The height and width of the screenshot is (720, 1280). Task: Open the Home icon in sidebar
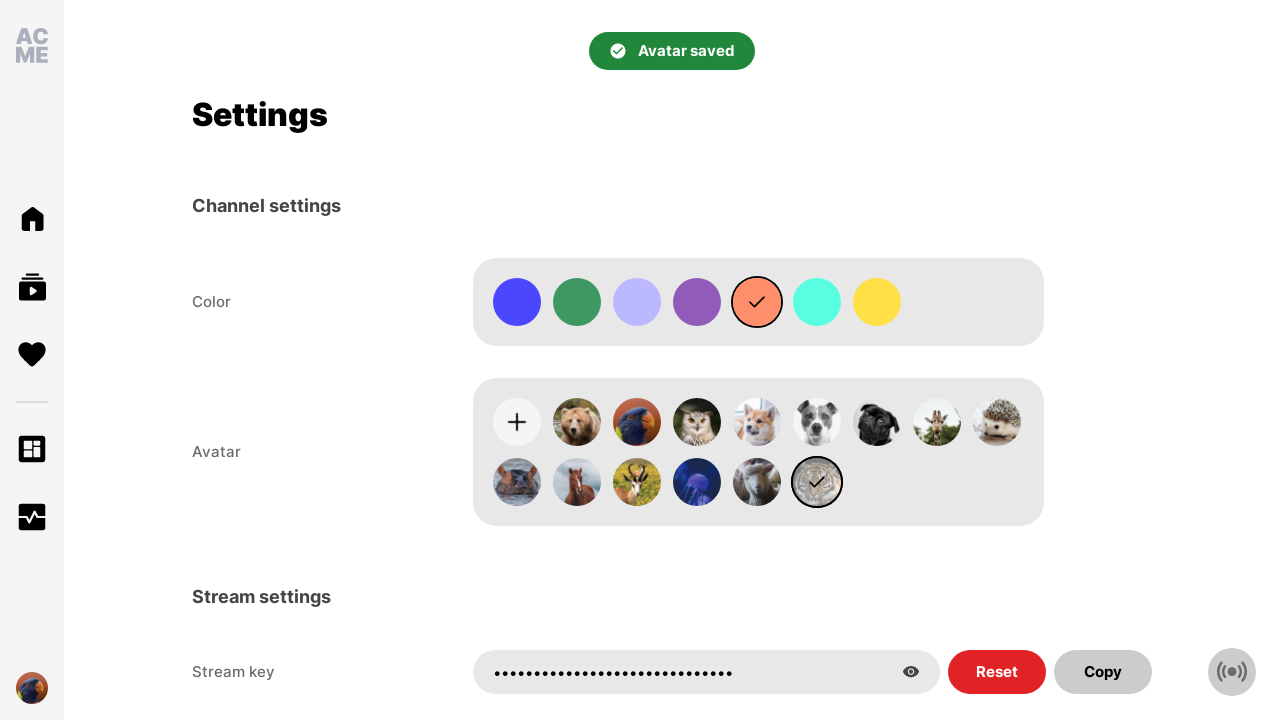pyautogui.click(x=32, y=219)
